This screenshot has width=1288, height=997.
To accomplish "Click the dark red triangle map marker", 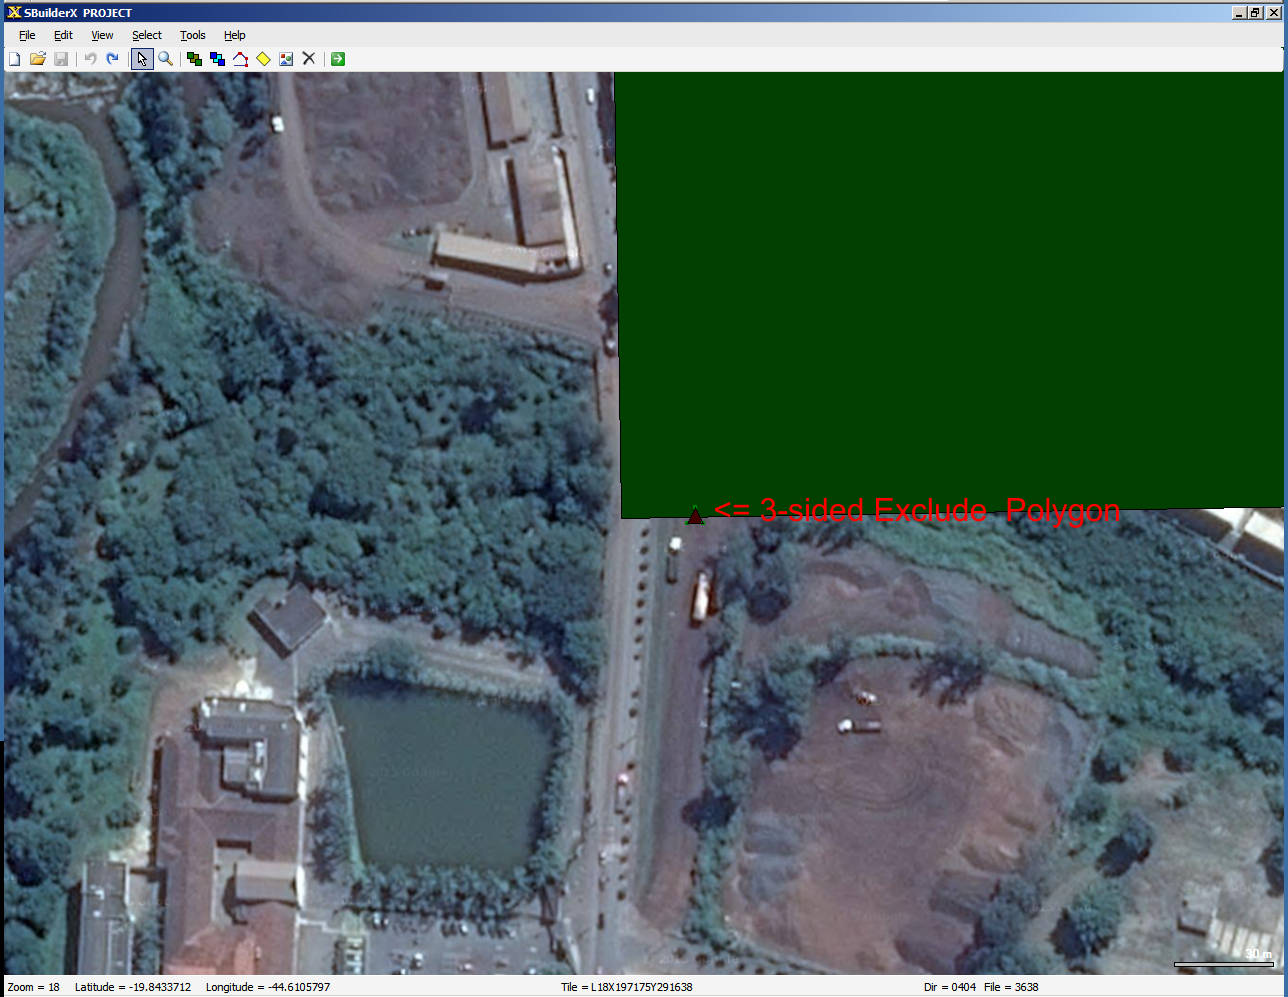I will pyautogui.click(x=695, y=517).
